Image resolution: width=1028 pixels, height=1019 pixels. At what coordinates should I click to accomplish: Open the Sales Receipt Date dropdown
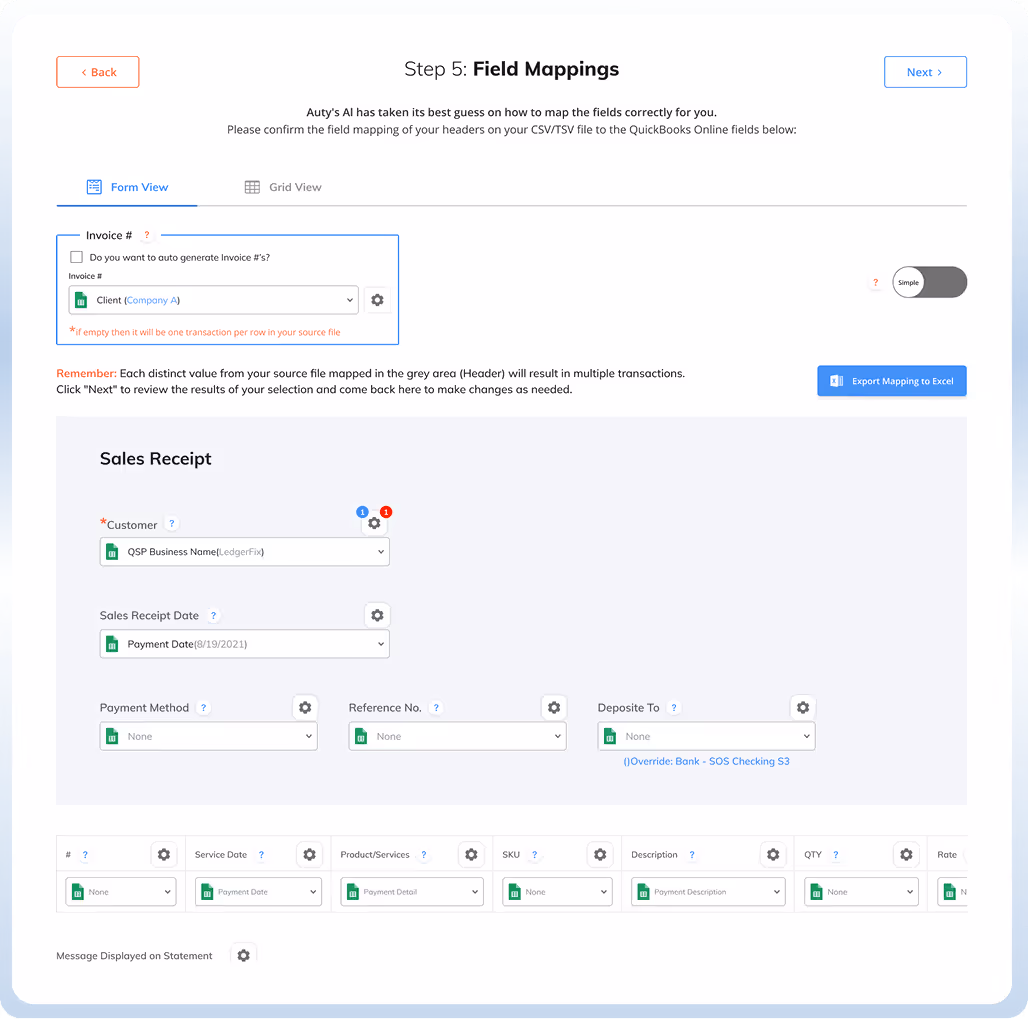244,645
